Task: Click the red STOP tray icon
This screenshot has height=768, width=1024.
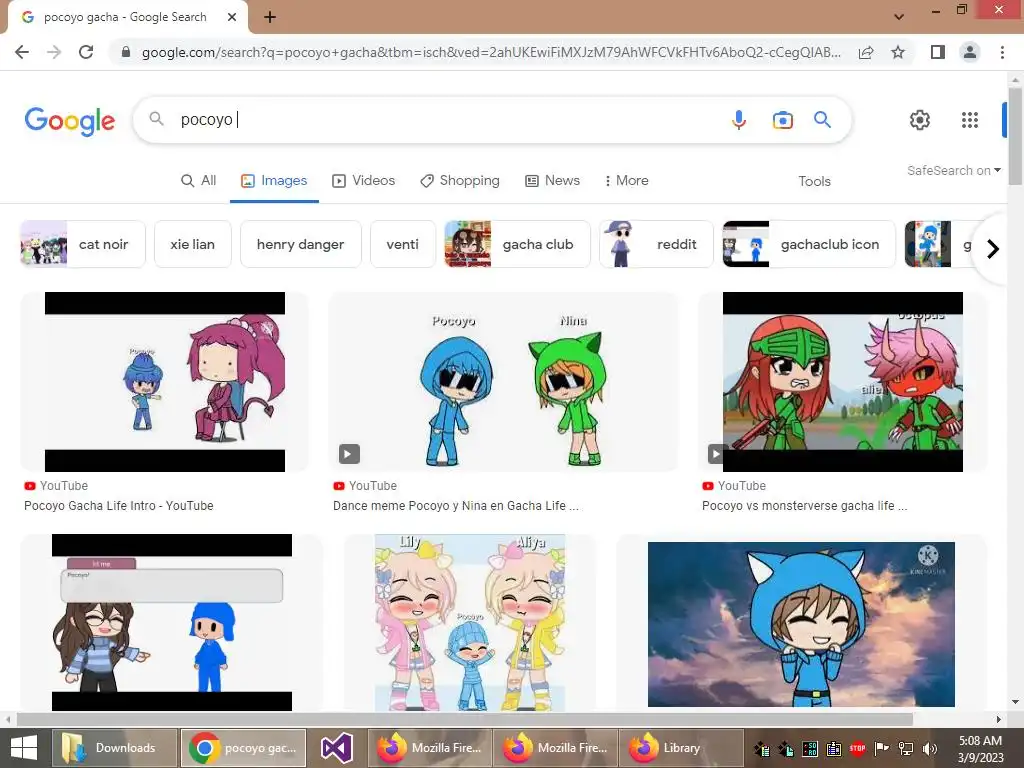Action: pyautogui.click(x=857, y=748)
